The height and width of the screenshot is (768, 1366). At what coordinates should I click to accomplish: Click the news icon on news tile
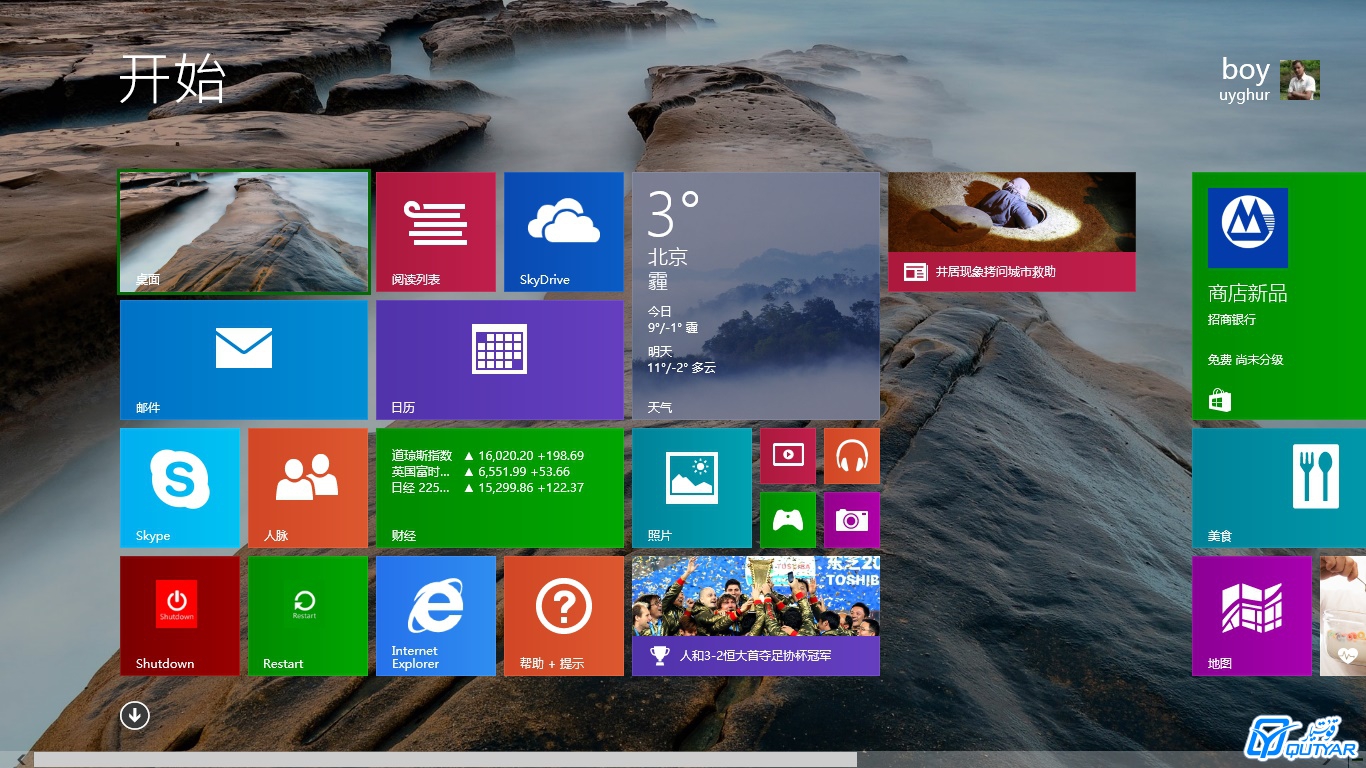coord(915,272)
